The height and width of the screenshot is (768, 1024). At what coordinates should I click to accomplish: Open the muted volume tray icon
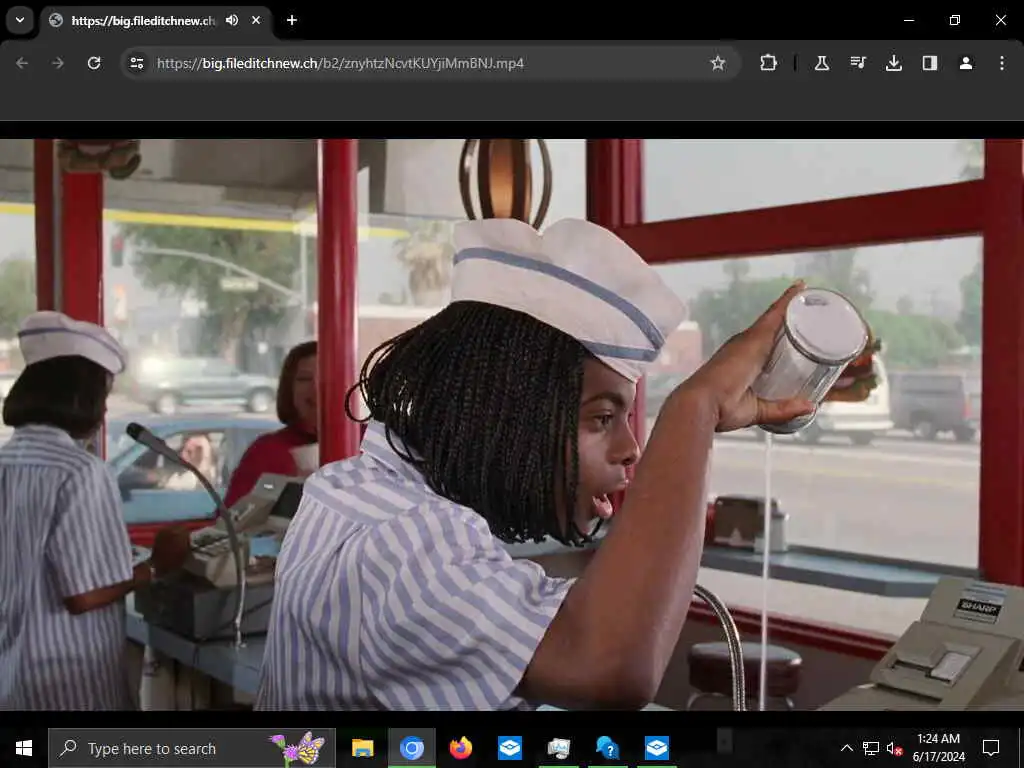(x=894, y=748)
